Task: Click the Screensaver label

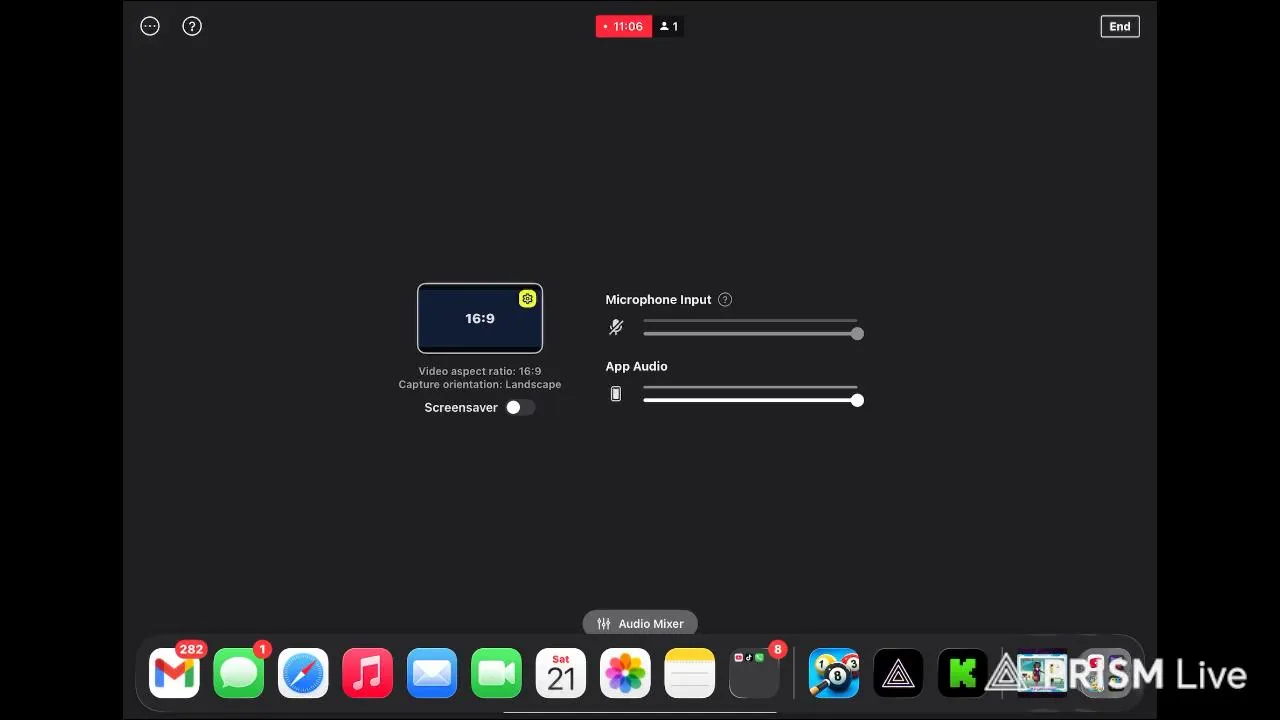Action: coord(461,408)
